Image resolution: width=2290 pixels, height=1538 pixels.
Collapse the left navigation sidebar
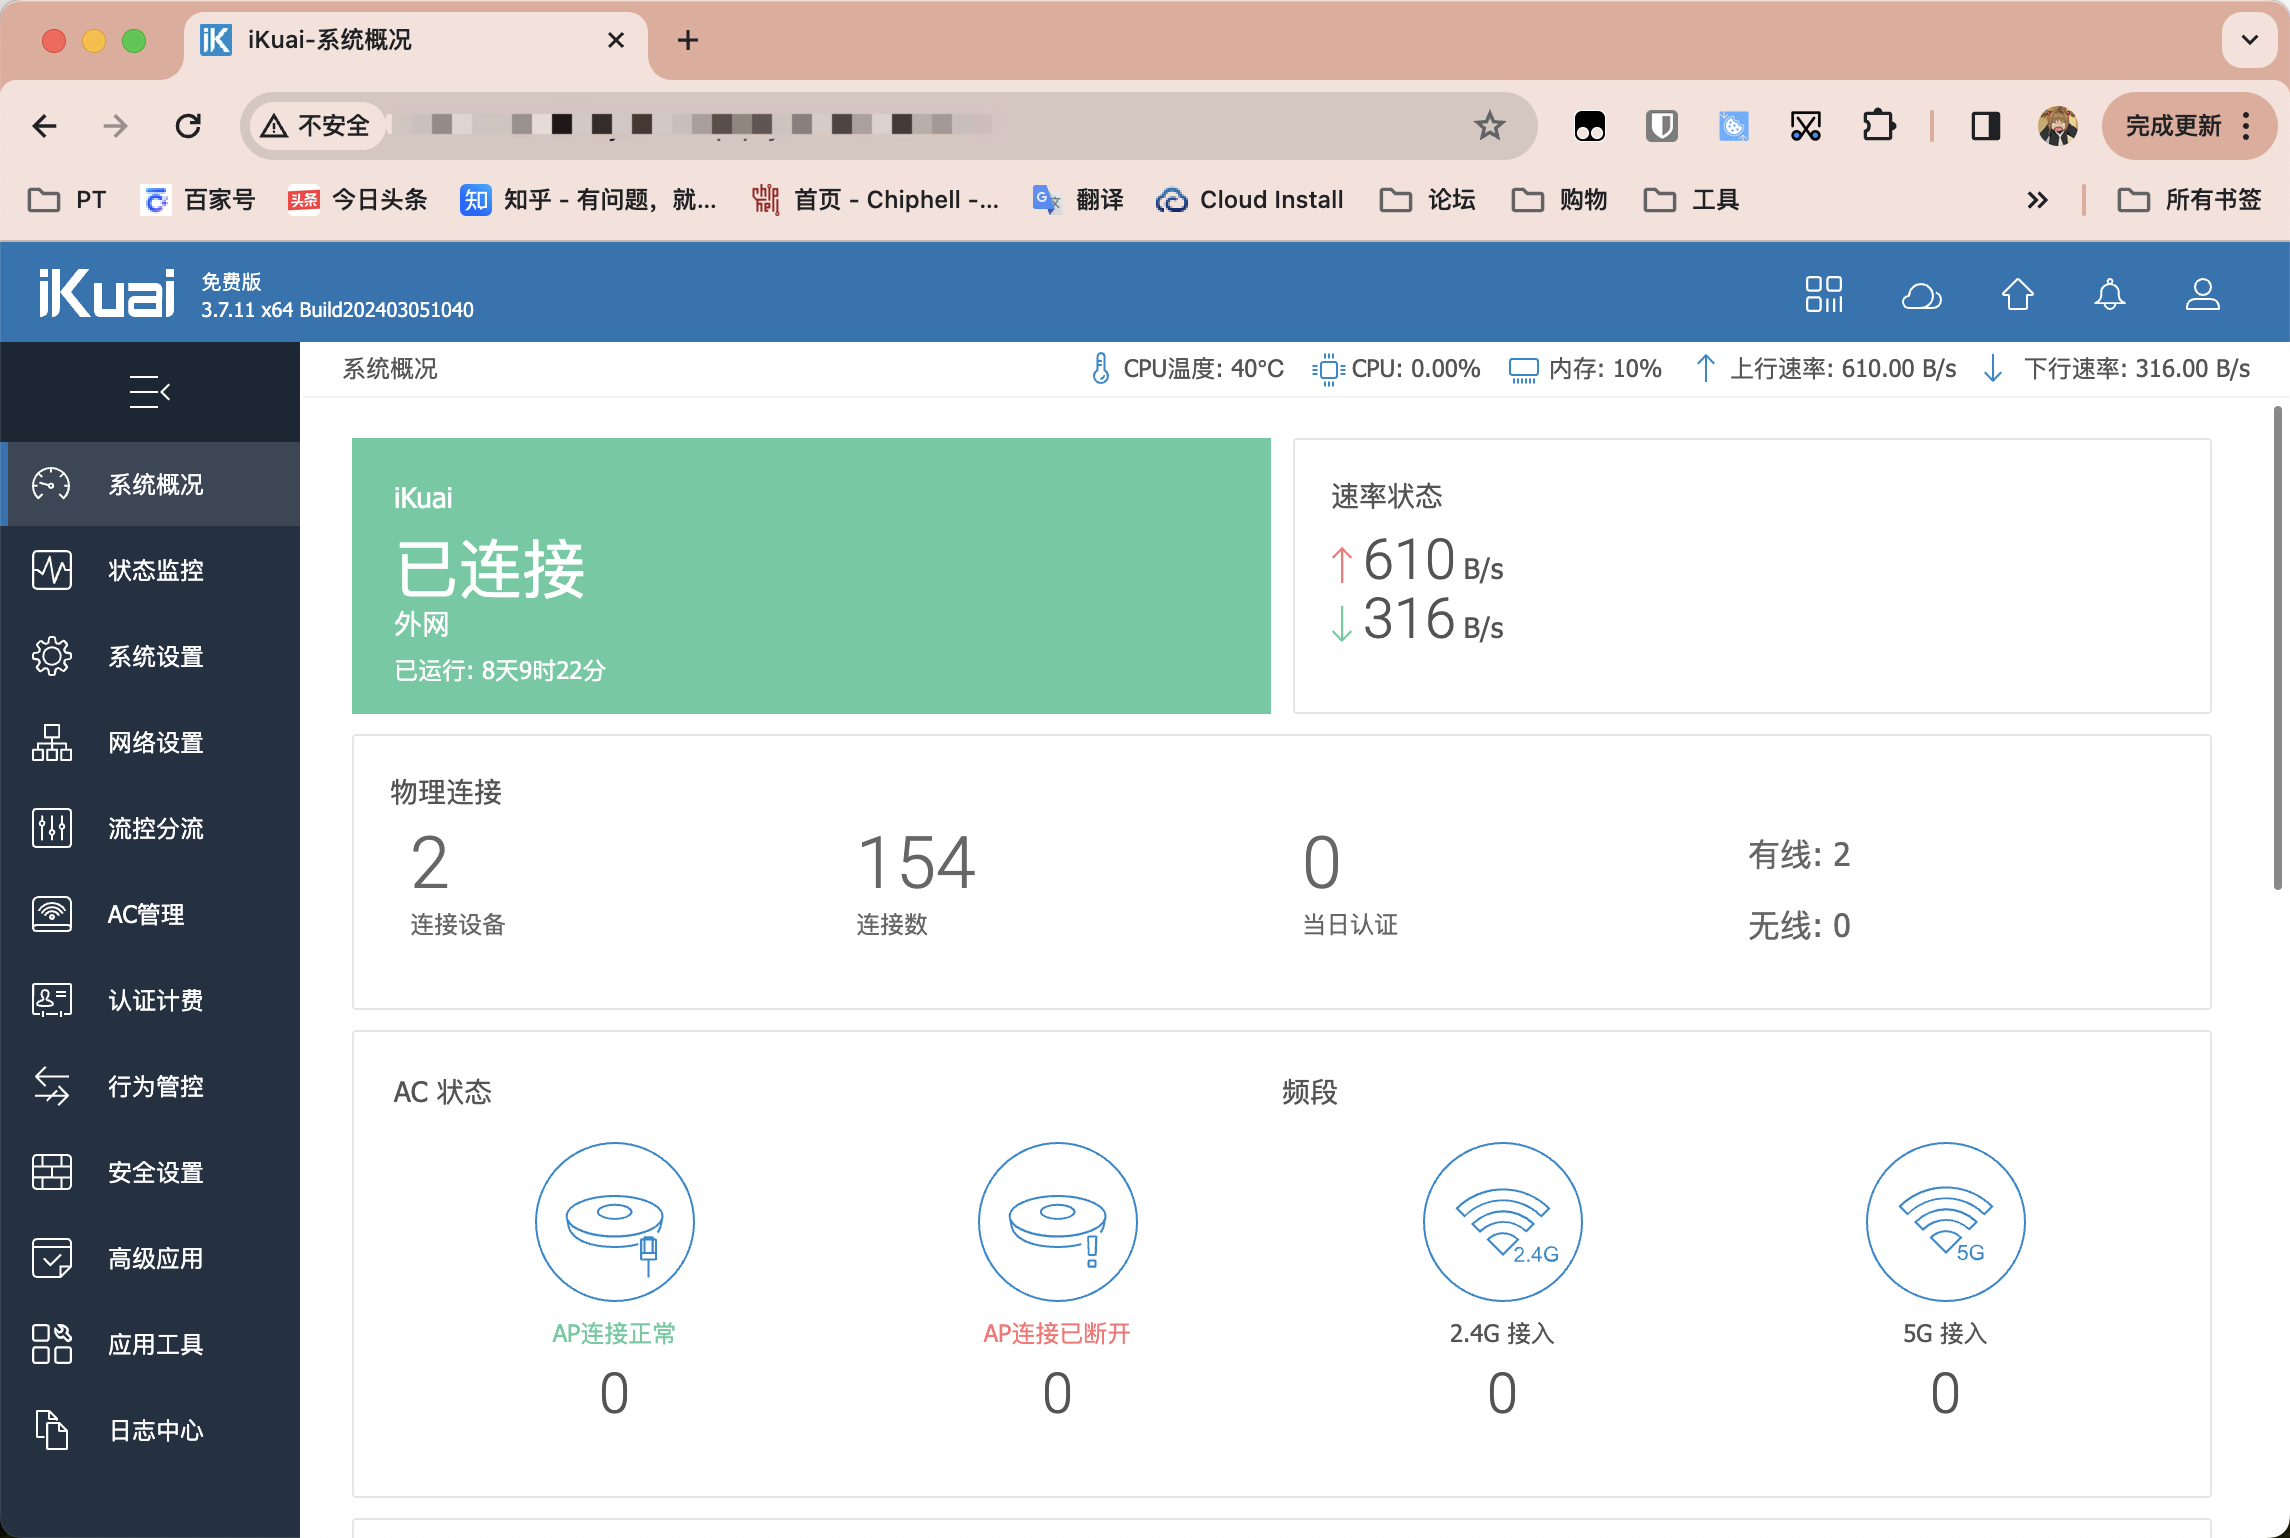tap(150, 391)
